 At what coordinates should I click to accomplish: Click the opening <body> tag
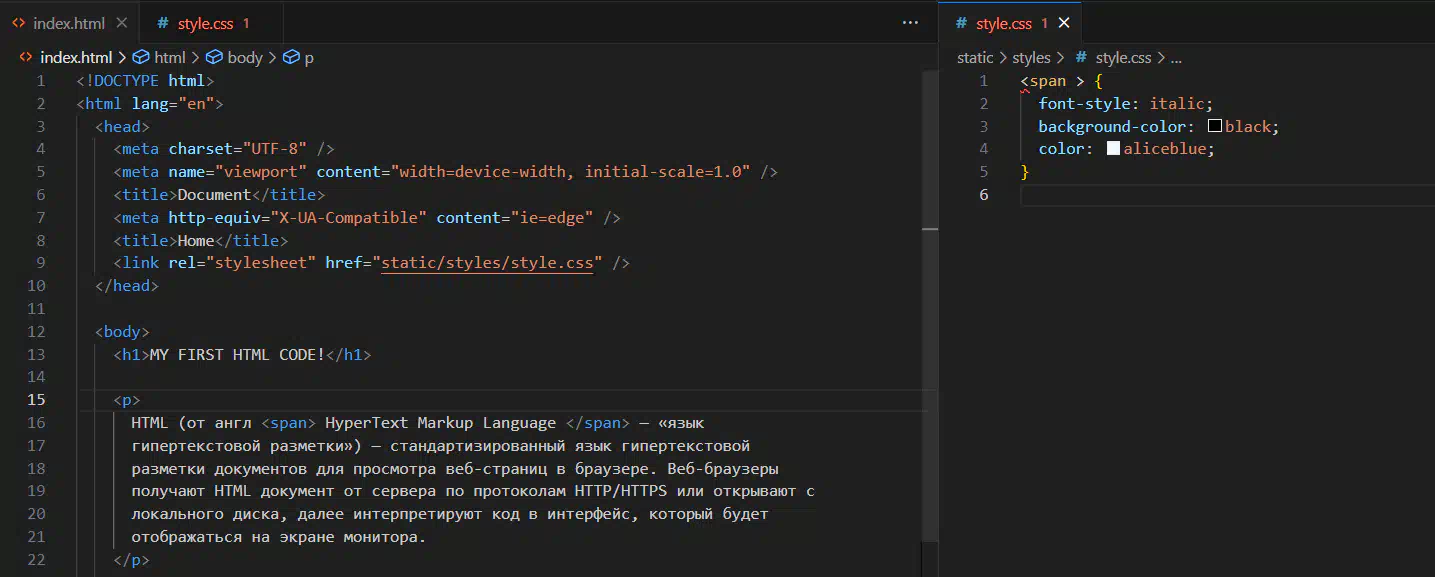[x=122, y=332]
